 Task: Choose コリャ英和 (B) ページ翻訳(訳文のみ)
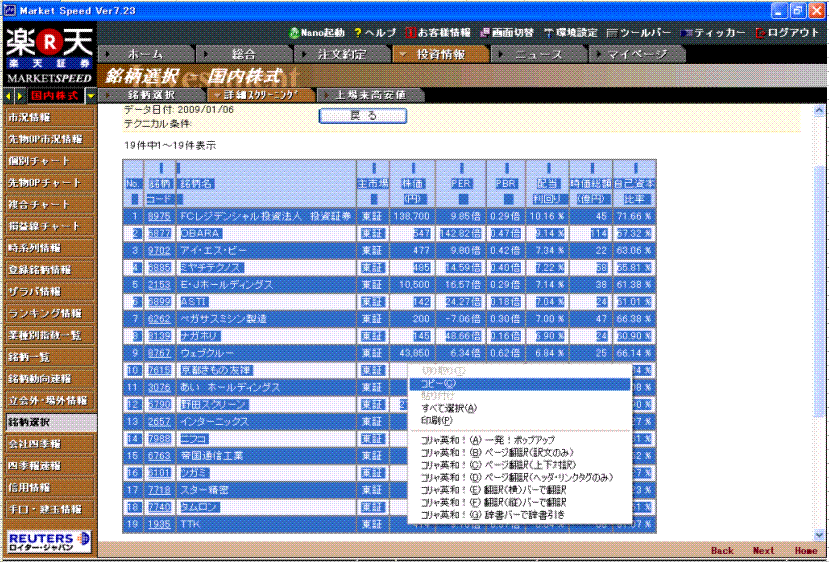(519, 453)
